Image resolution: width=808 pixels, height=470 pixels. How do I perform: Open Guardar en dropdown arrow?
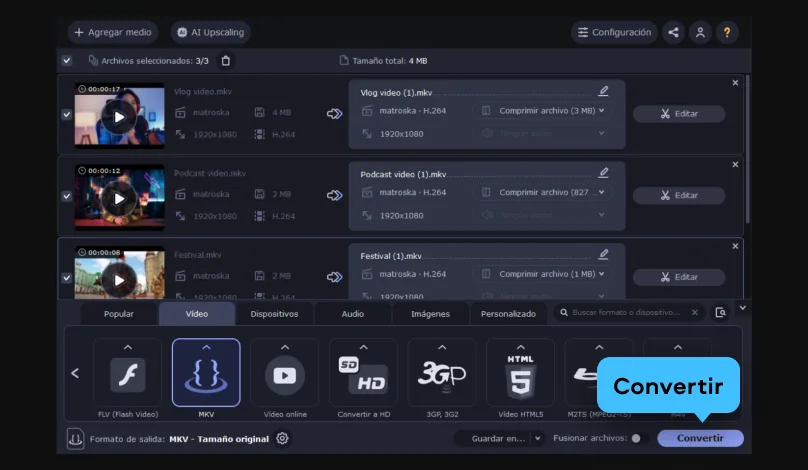pyautogui.click(x=537, y=439)
